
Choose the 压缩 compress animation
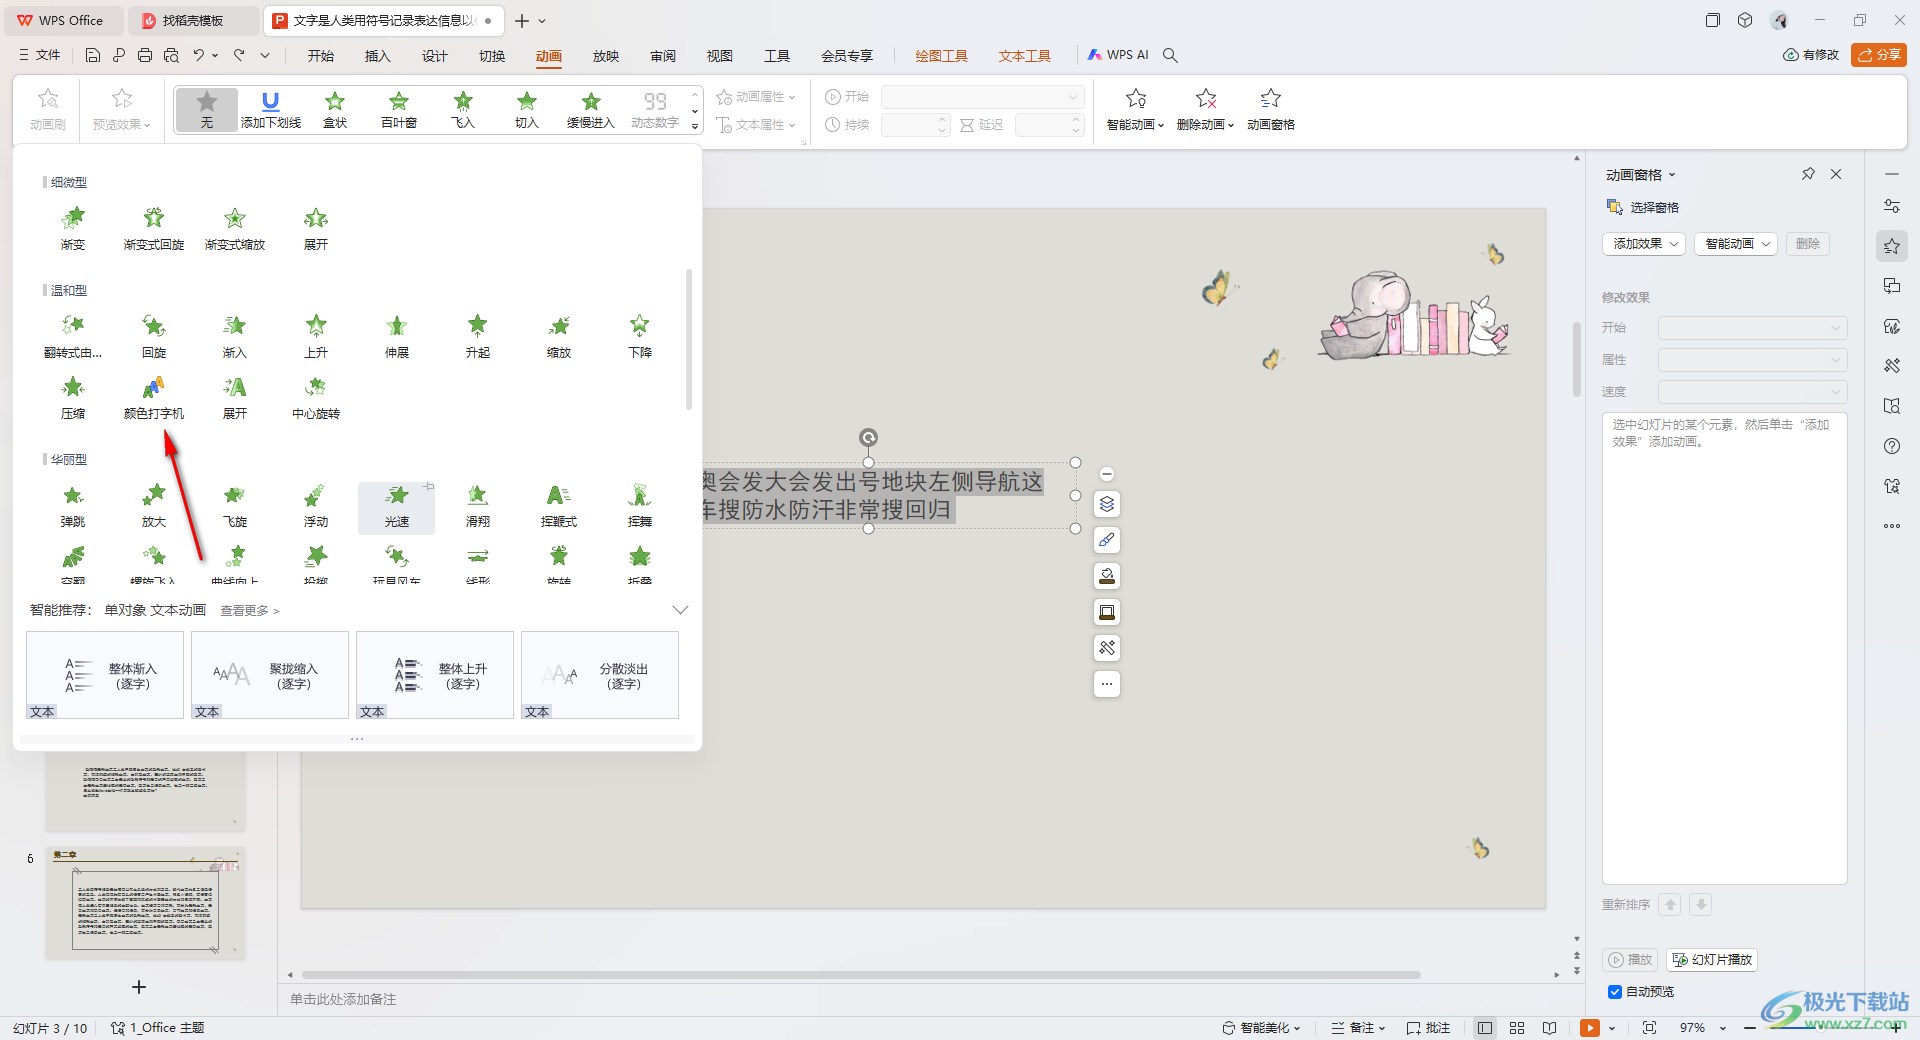point(73,396)
